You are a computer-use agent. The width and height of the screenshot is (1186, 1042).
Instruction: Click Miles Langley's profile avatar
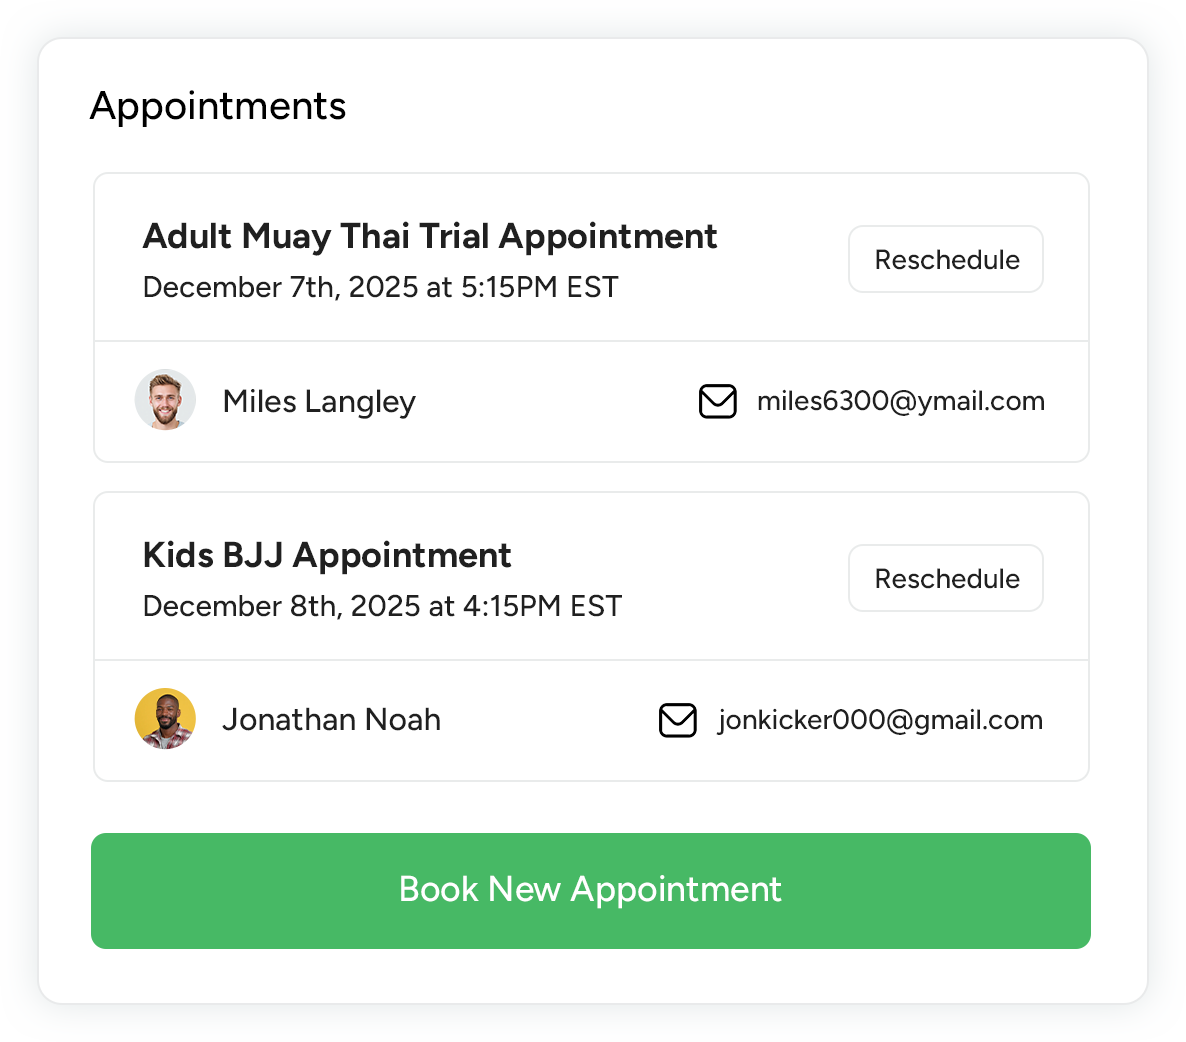click(x=165, y=400)
